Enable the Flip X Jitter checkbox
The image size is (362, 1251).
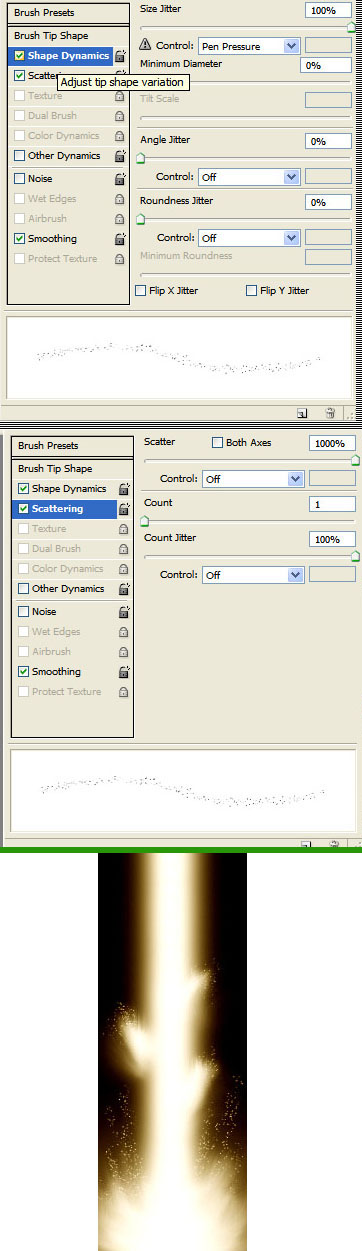141,291
